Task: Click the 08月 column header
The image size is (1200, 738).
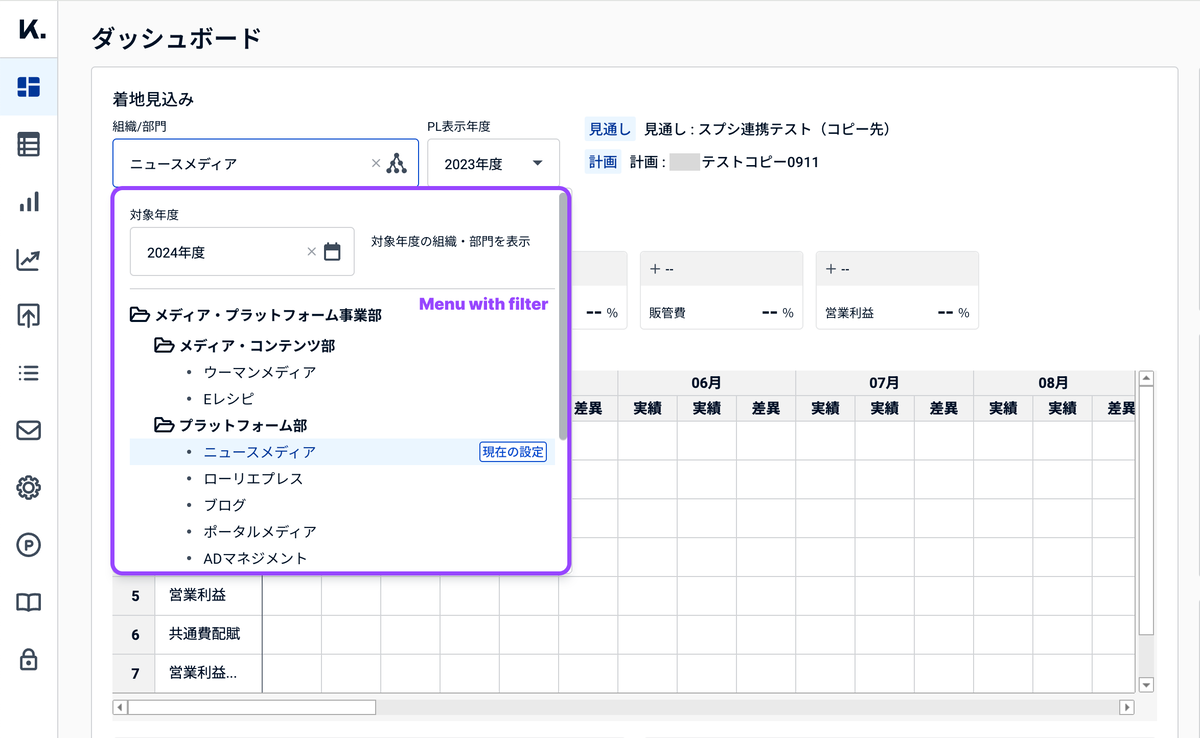Action: tap(1053, 383)
